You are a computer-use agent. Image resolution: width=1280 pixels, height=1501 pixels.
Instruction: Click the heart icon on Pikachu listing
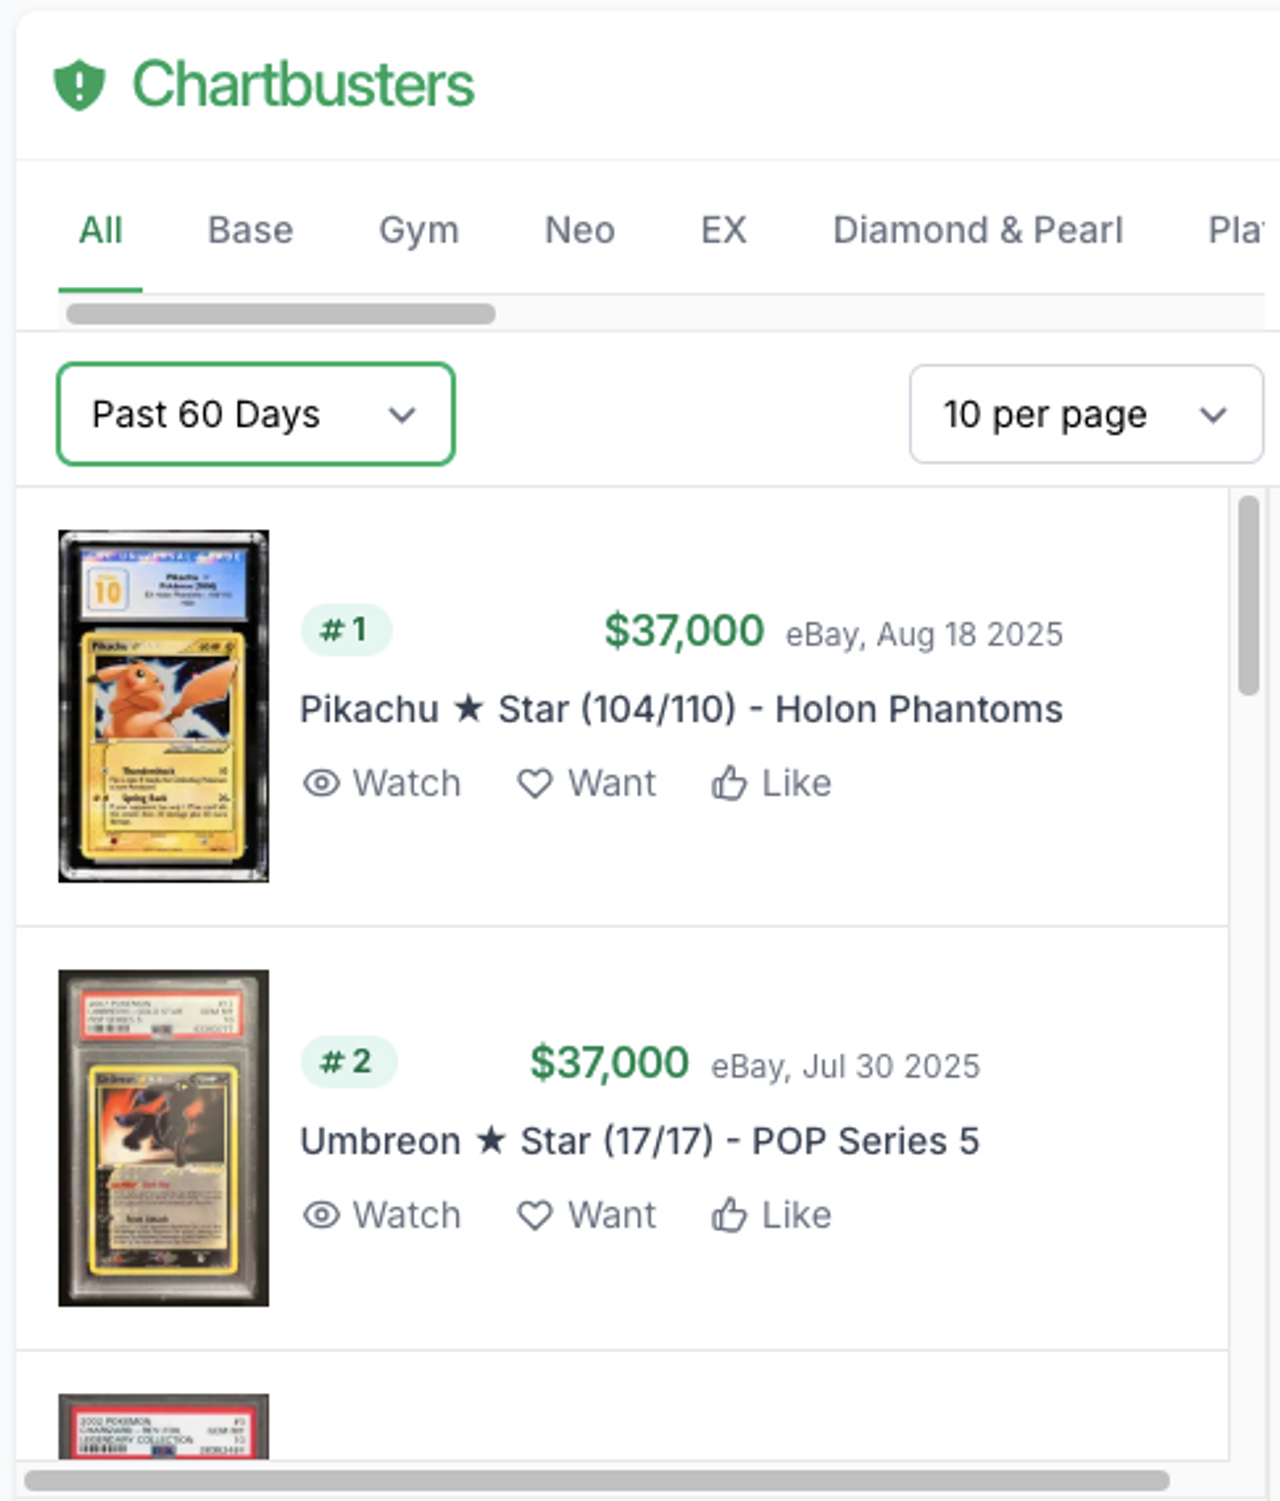click(x=535, y=783)
